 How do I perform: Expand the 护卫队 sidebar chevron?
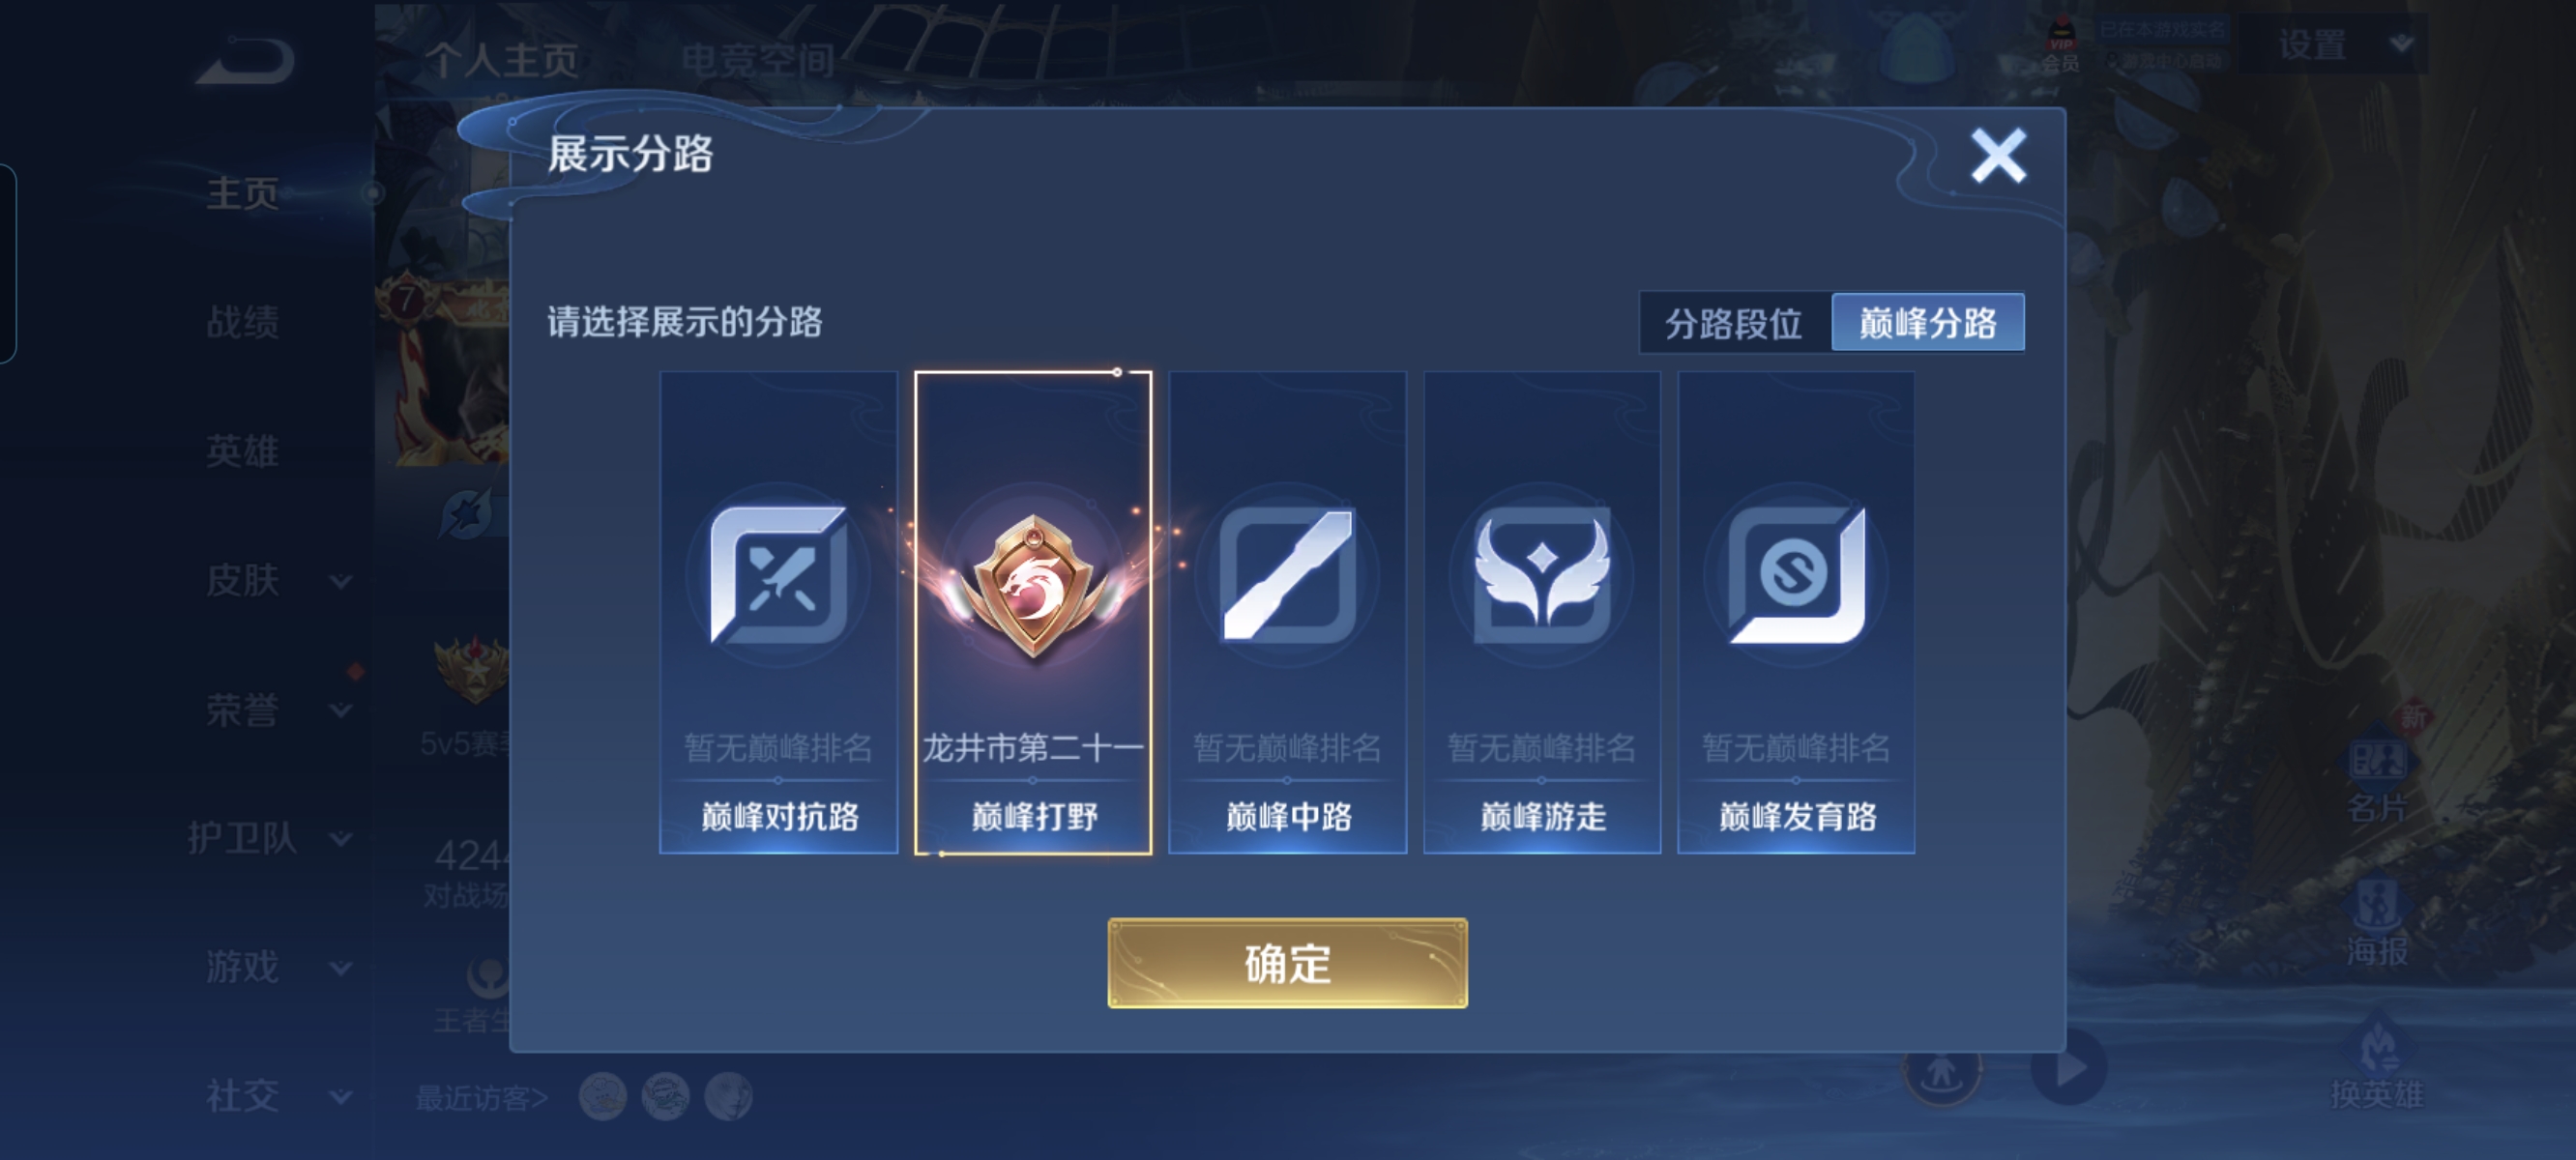(x=341, y=838)
